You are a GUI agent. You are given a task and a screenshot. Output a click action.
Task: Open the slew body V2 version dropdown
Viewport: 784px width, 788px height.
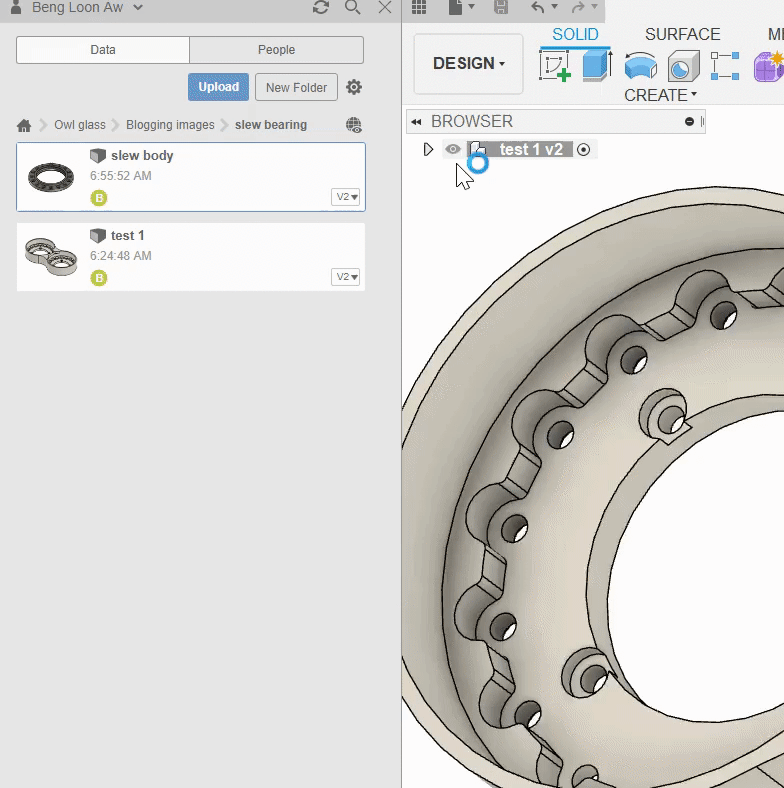pyautogui.click(x=345, y=197)
